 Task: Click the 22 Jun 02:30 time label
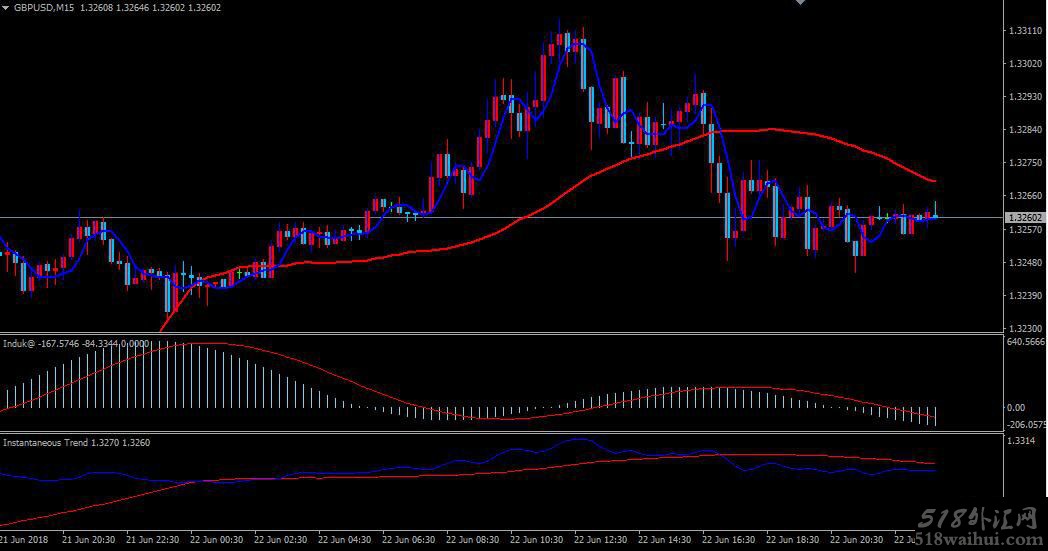tap(281, 540)
